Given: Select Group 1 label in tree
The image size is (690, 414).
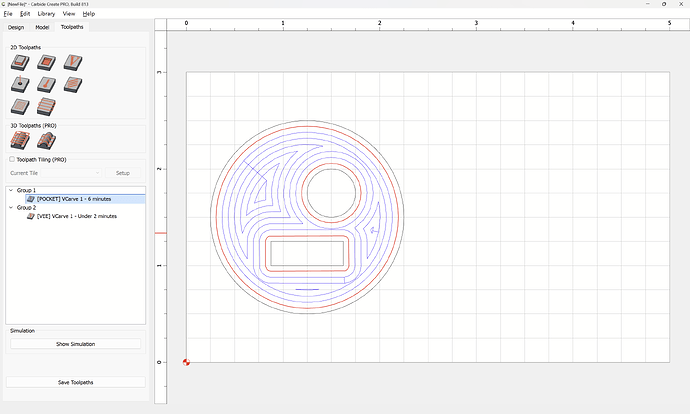Looking at the screenshot, I should point(26,190).
